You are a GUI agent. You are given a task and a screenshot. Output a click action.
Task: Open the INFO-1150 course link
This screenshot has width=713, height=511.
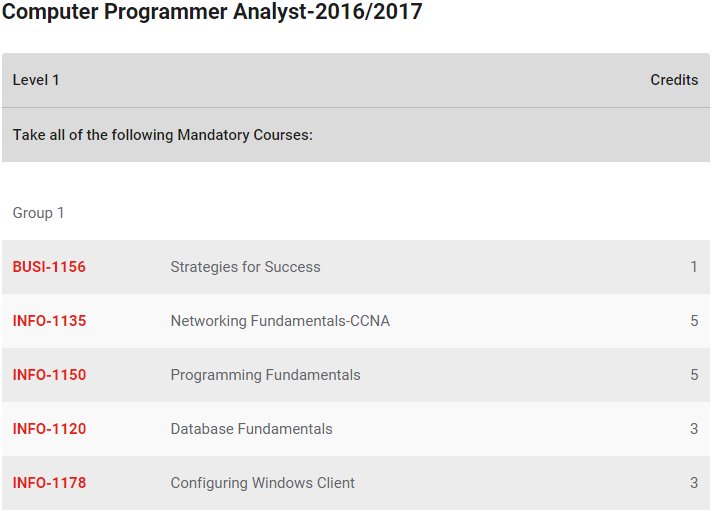point(49,375)
